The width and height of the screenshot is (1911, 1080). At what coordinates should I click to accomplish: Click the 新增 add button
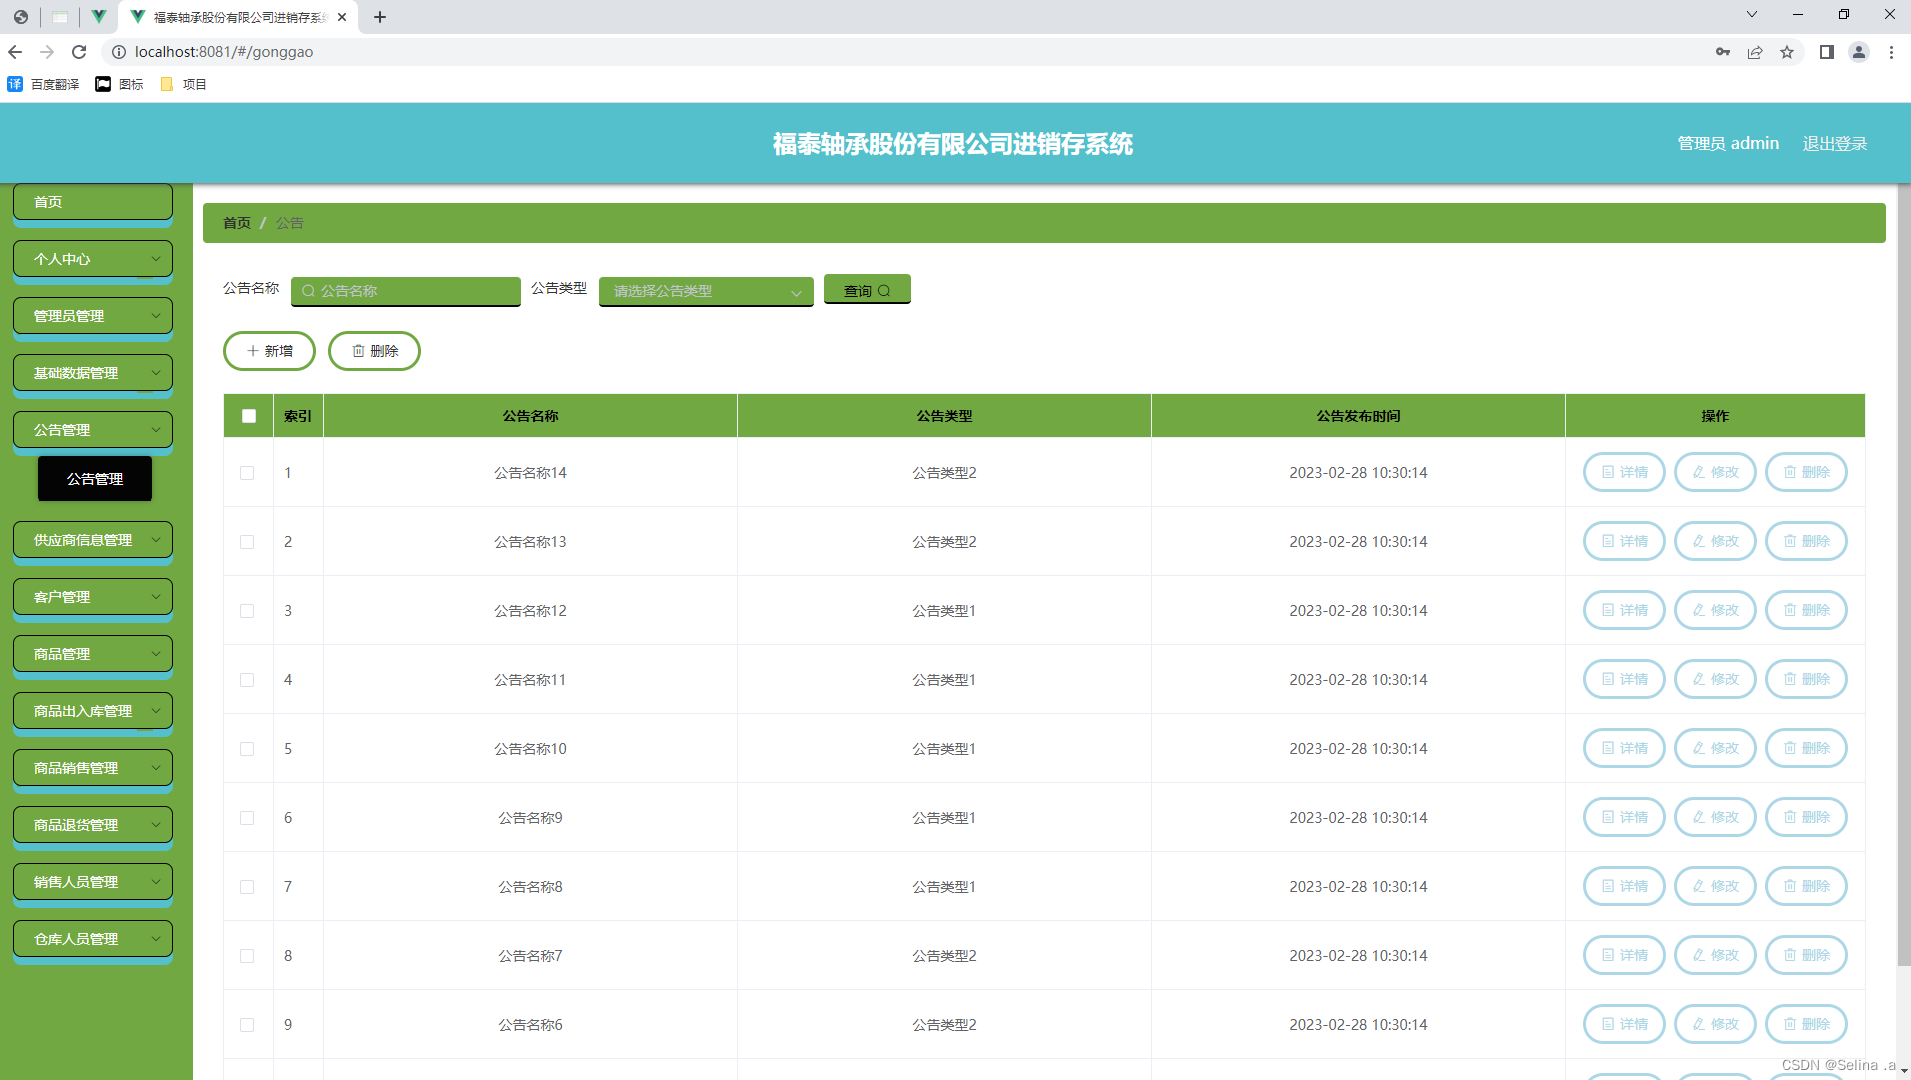tap(269, 351)
